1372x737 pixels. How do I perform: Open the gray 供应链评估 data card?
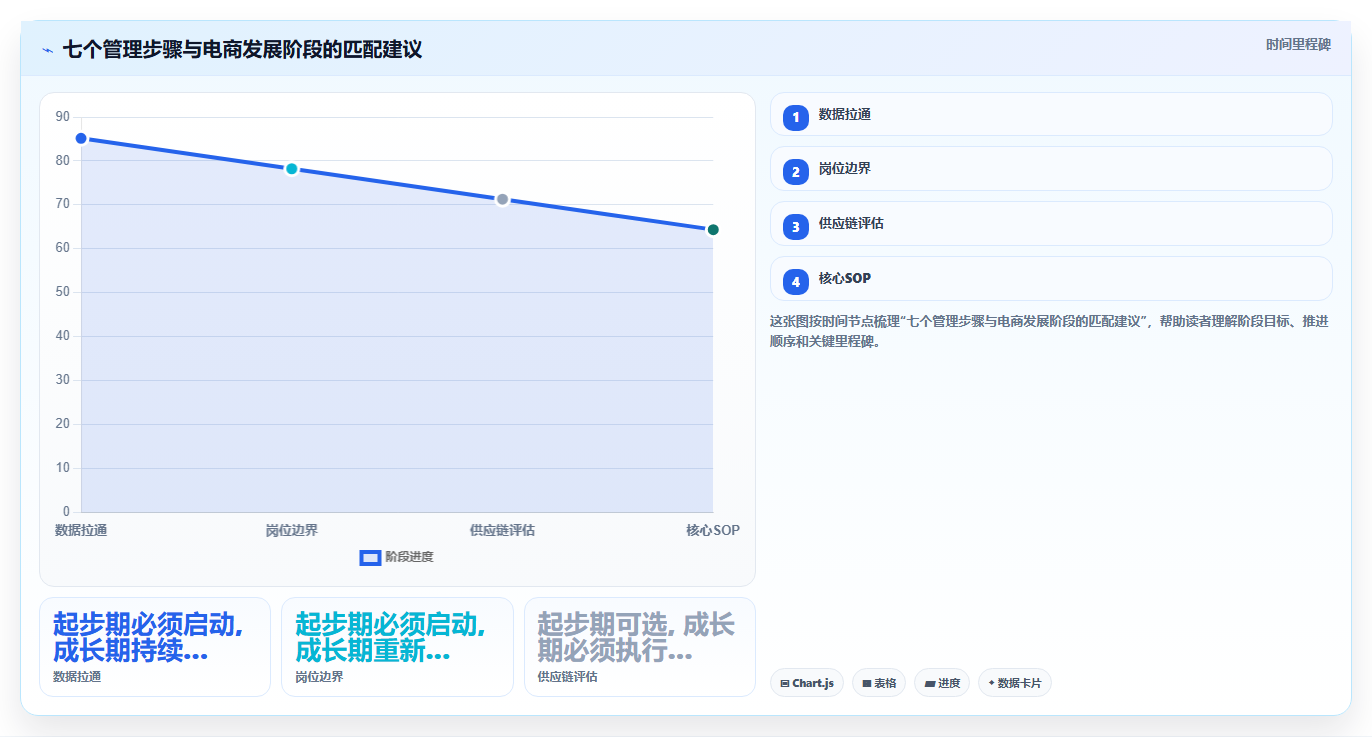(640, 647)
